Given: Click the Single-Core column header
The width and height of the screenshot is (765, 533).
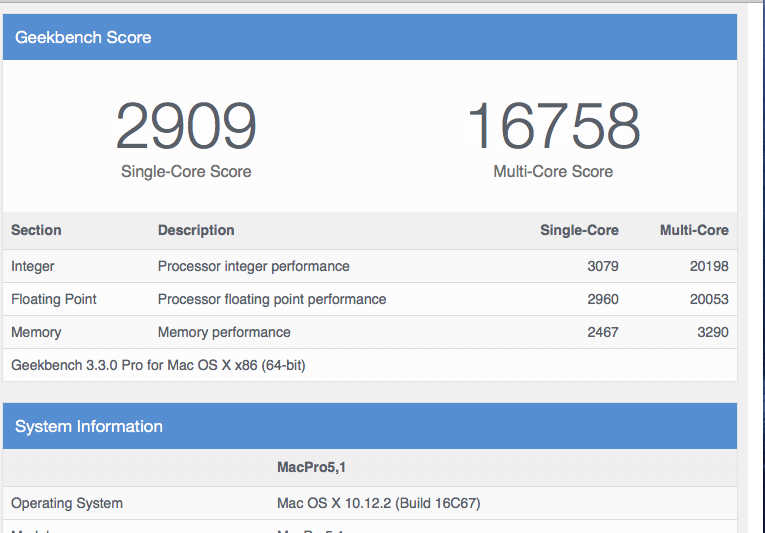Looking at the screenshot, I should (x=579, y=230).
